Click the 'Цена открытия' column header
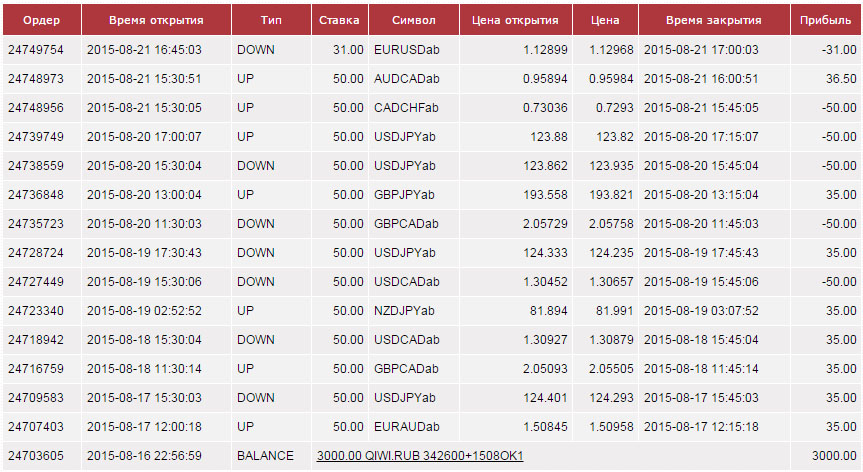Screen dimensions: 863x472 click(x=518, y=20)
